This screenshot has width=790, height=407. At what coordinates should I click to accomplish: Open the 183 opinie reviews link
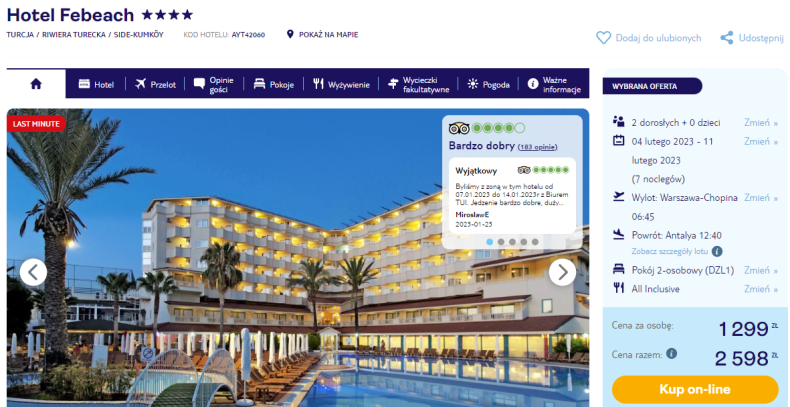538,147
